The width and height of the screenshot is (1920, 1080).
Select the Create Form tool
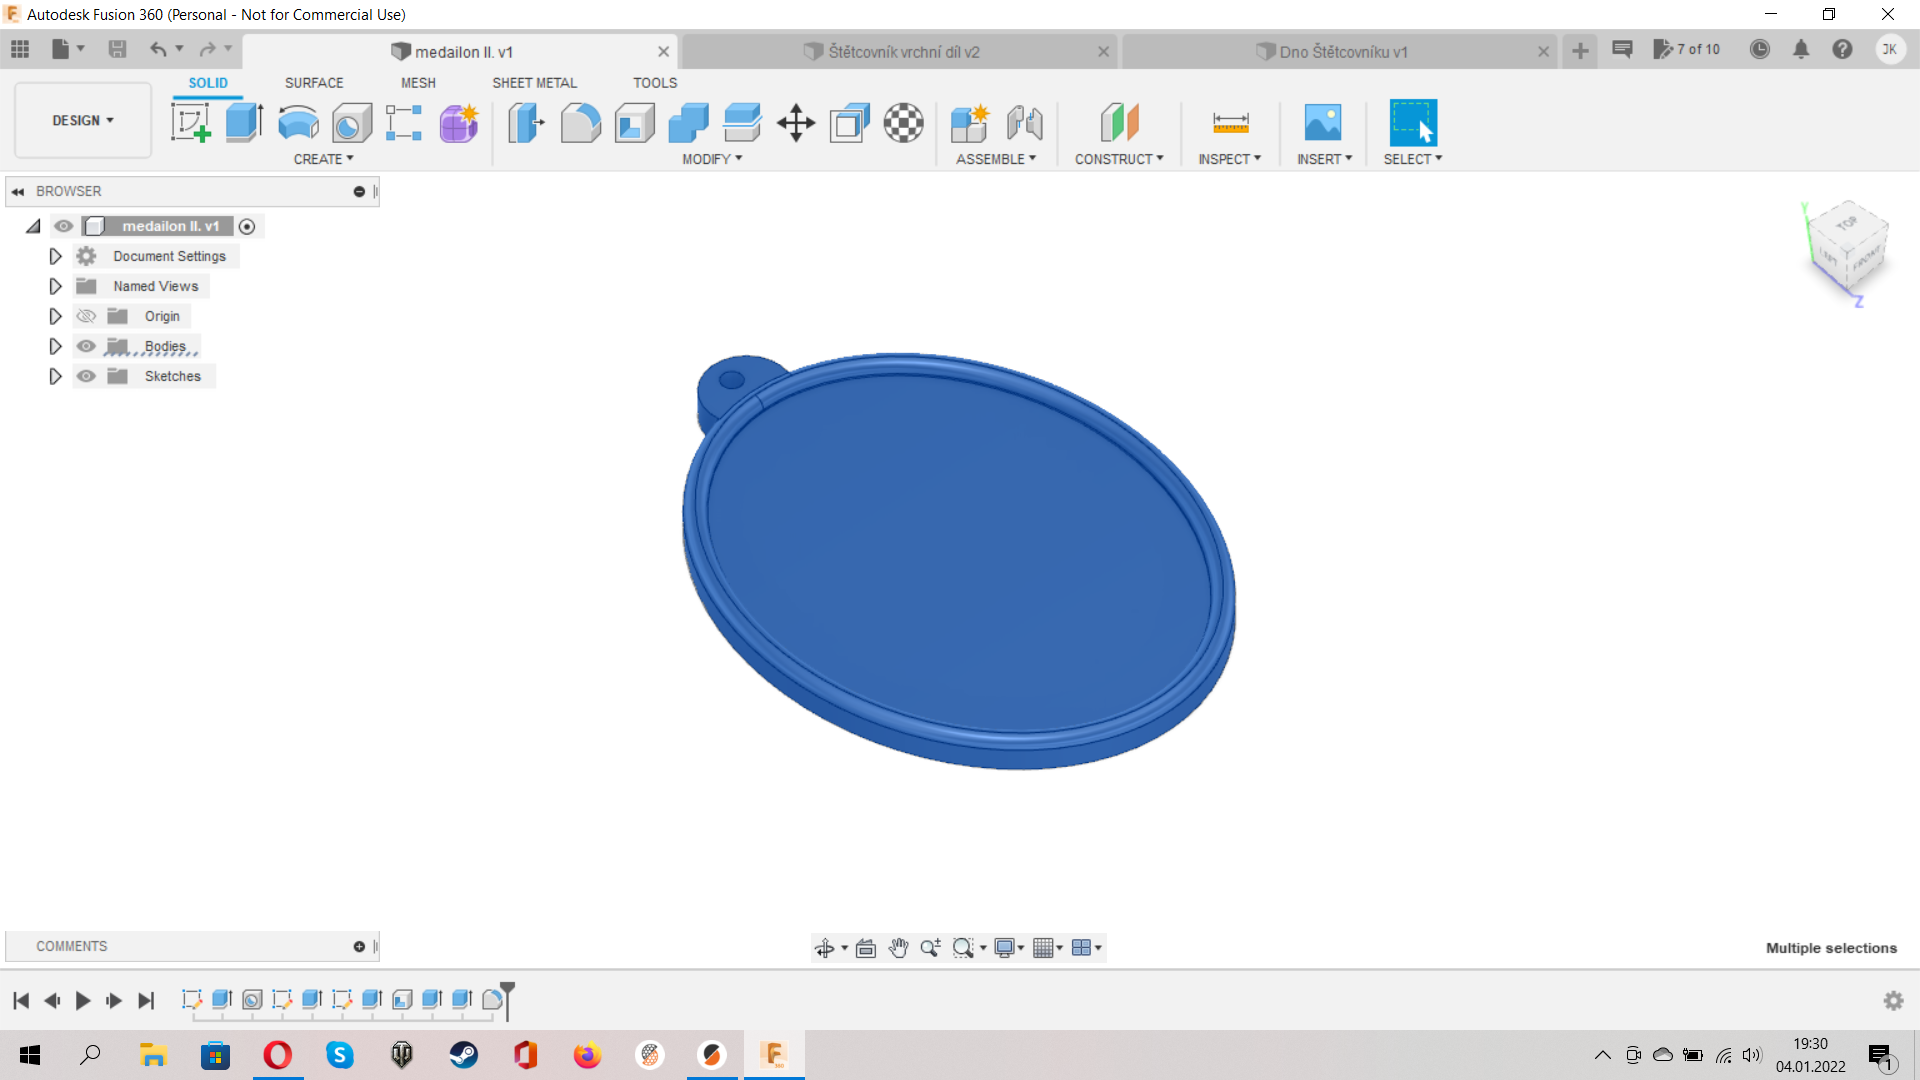point(459,123)
